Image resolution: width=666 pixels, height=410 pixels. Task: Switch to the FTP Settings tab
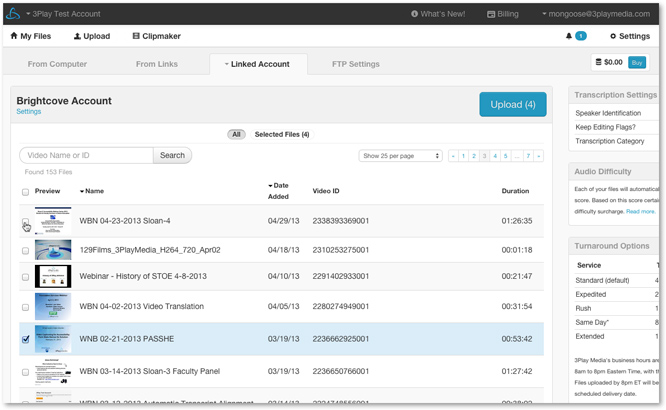tap(356, 64)
